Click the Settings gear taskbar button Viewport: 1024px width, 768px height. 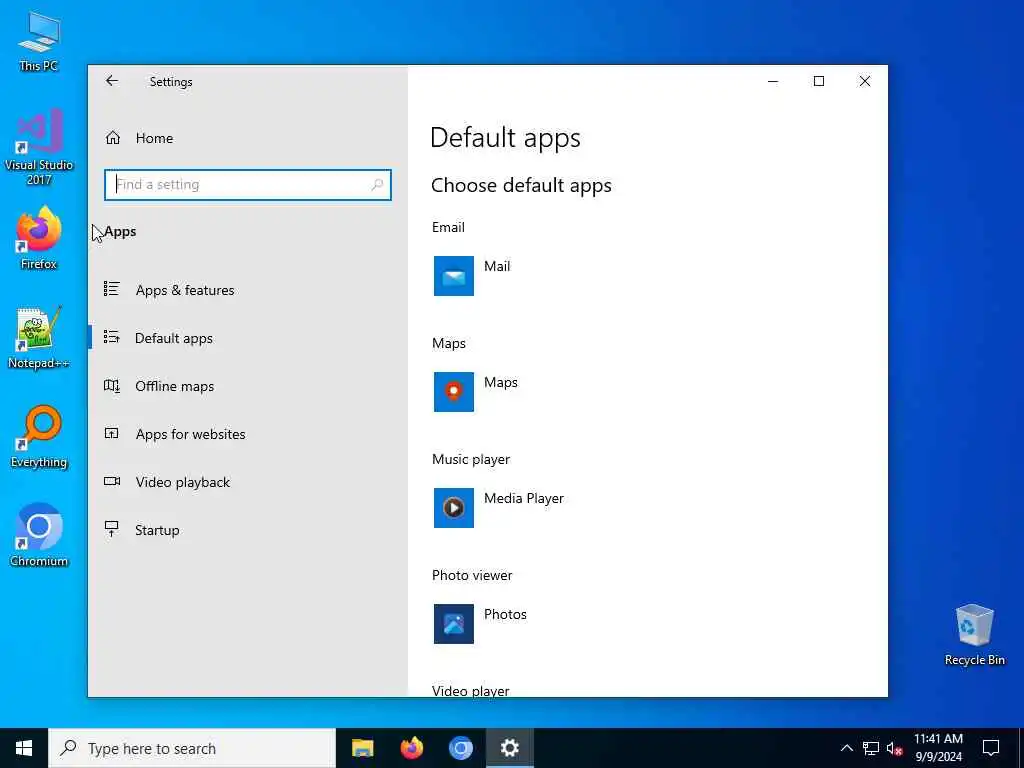509,748
